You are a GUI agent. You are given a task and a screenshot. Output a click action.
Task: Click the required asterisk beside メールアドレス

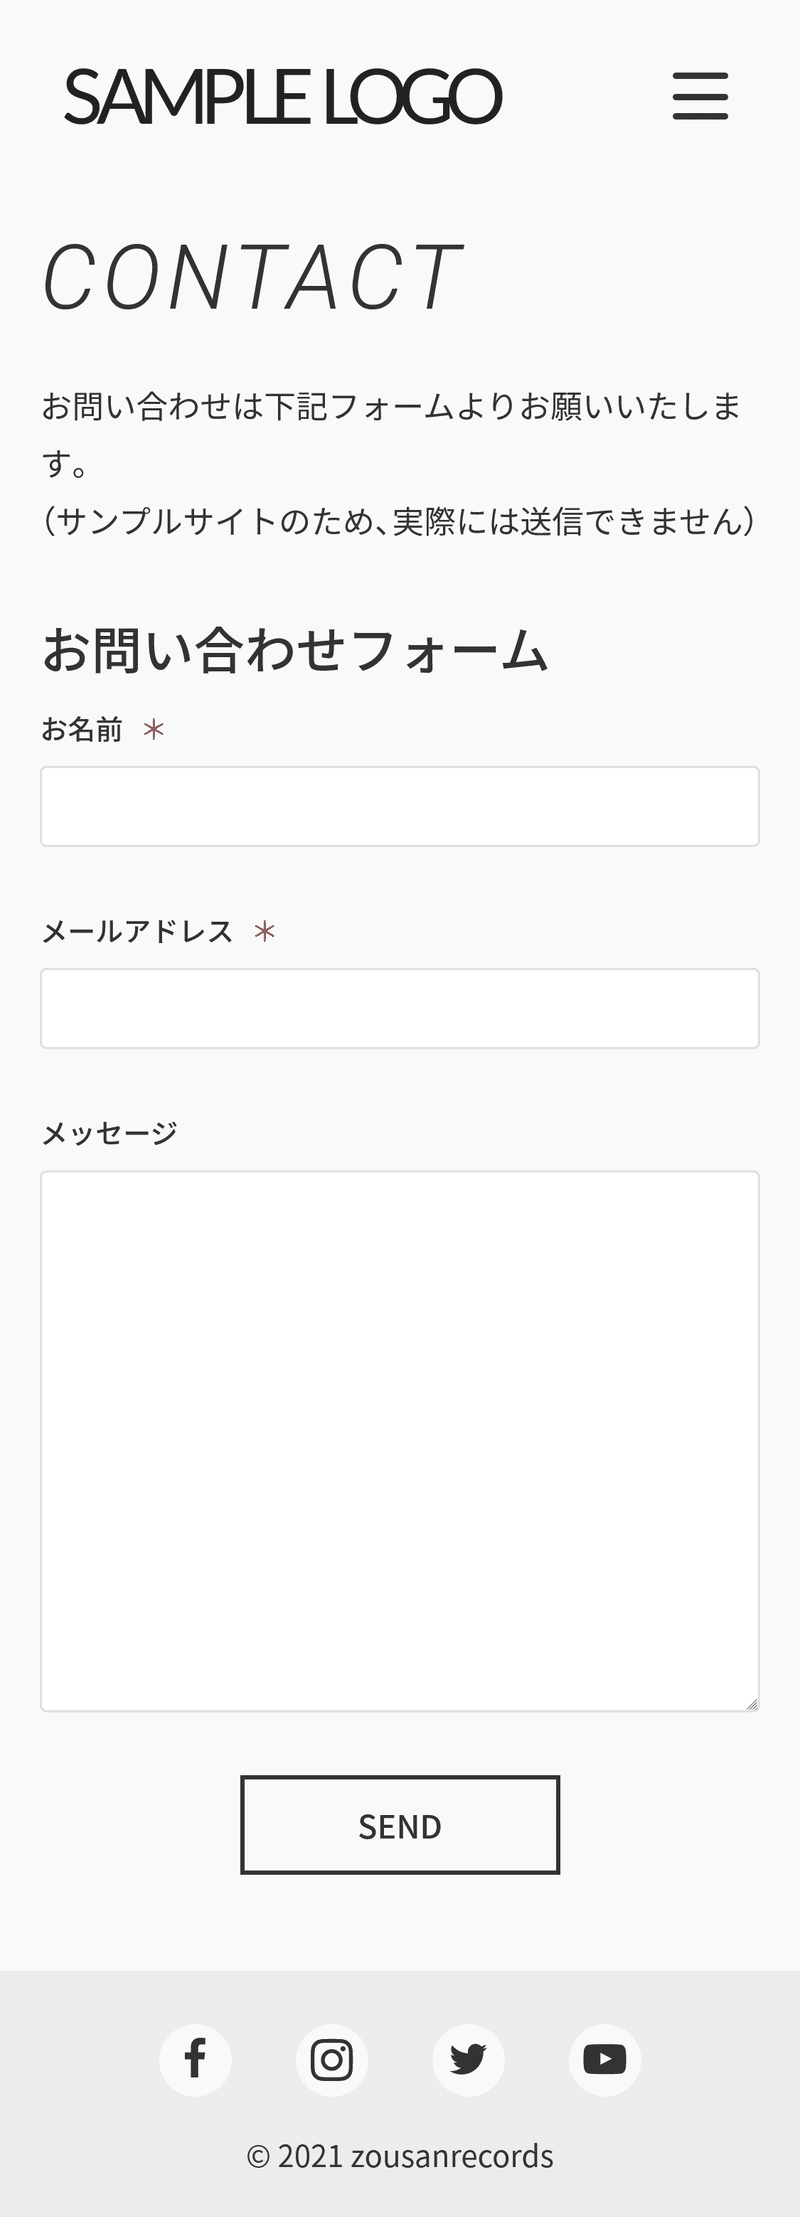(x=264, y=932)
